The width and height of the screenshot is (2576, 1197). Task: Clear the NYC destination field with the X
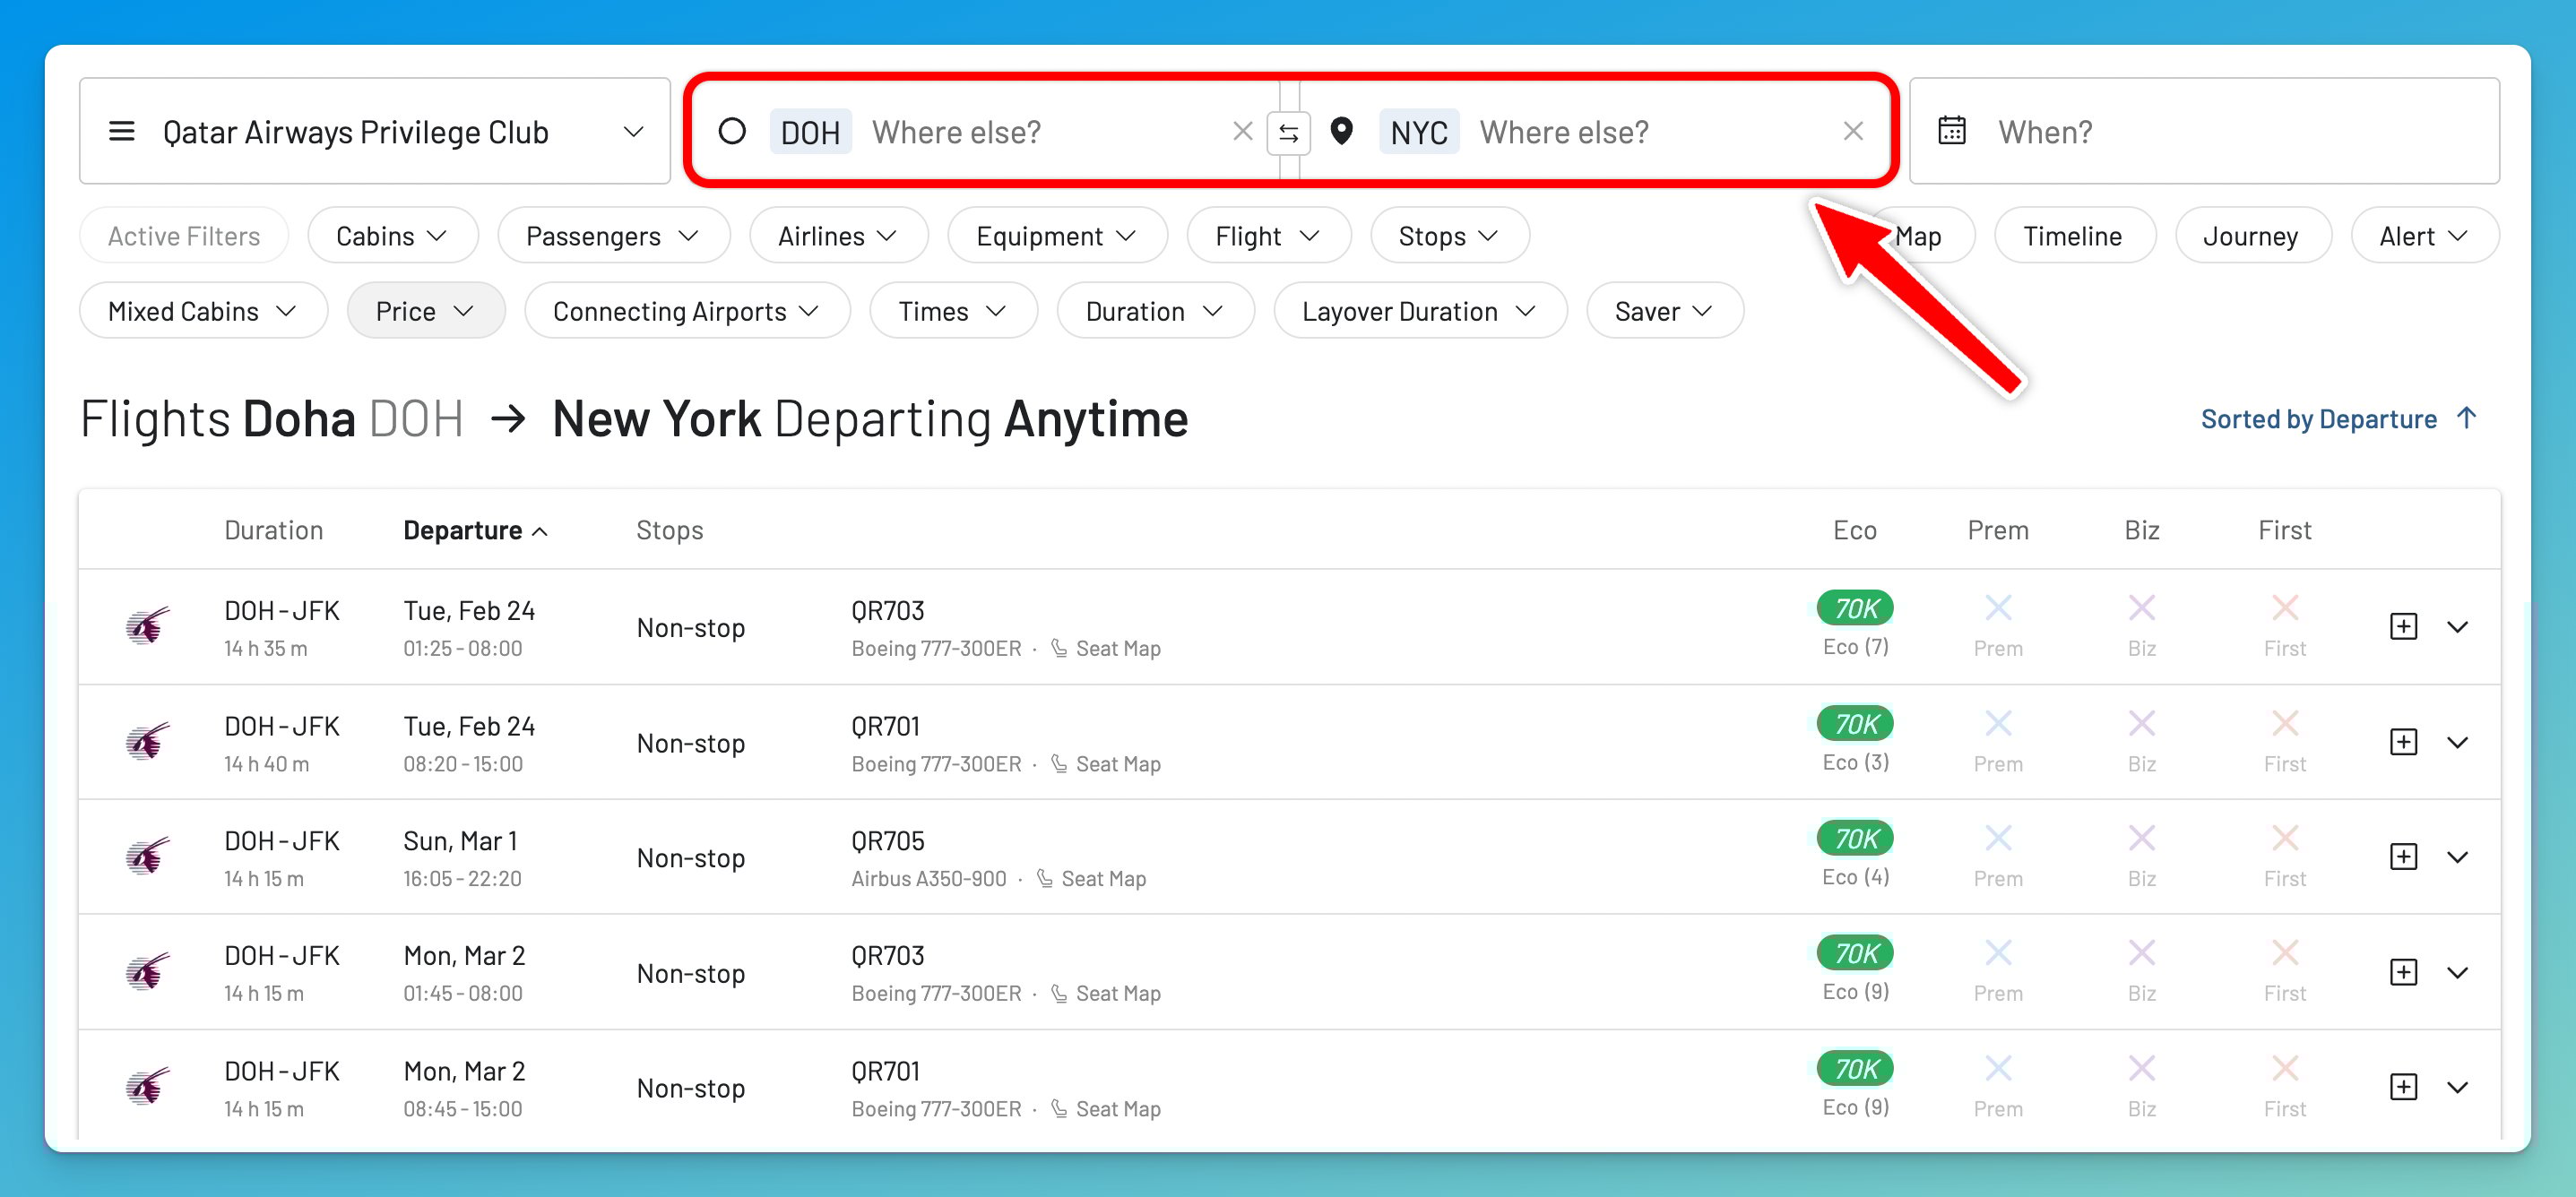coord(1855,131)
